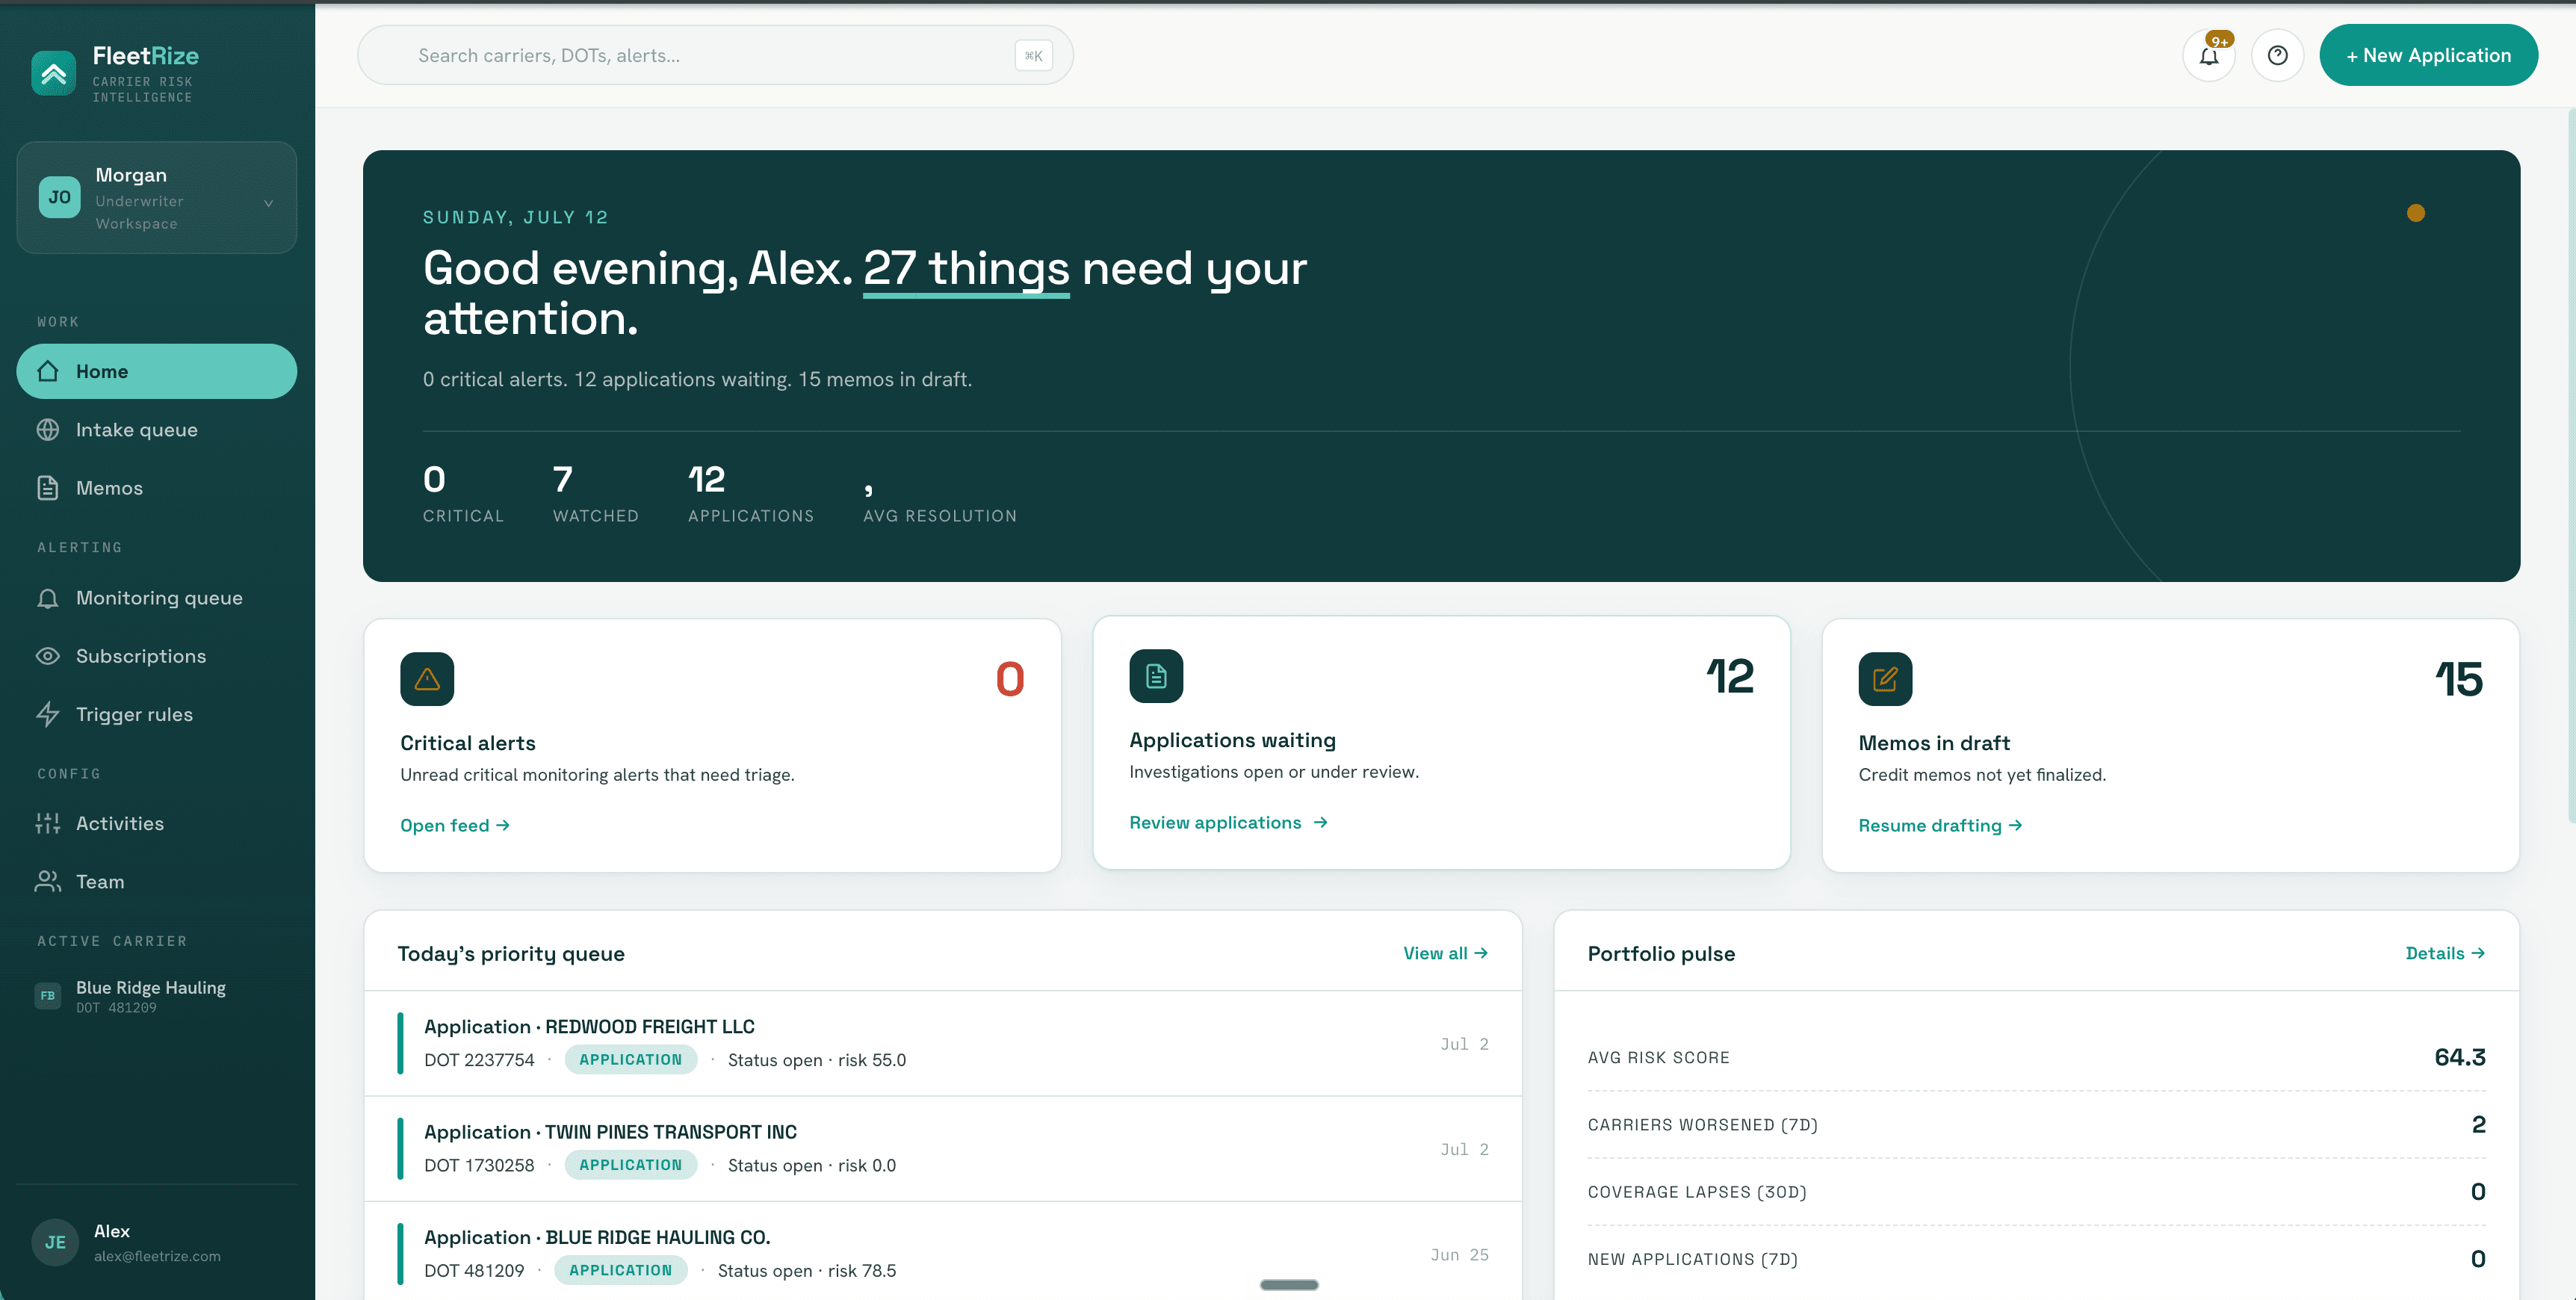Open Trigger rules section
Screen dimensions: 2576x1300
point(157,714)
